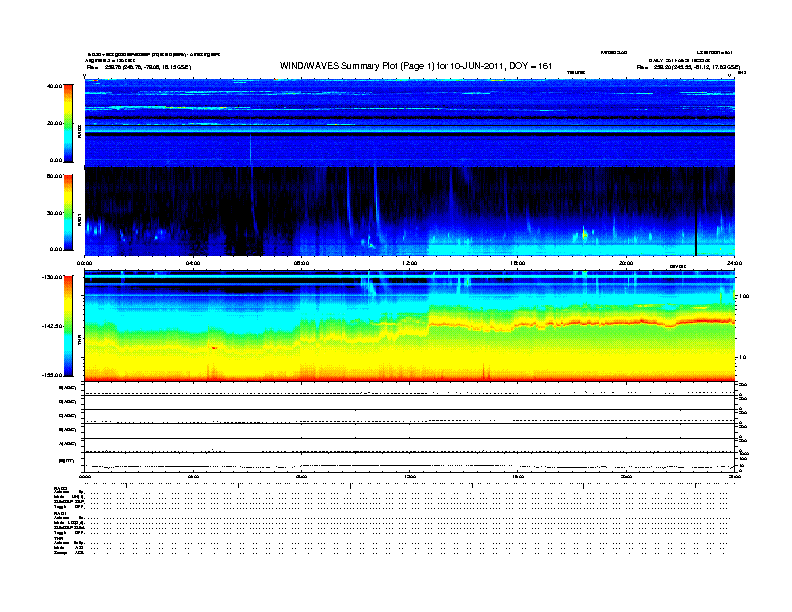Click 16:00 tick label below RAD1 spectrogram
Screen dimensions: 792x612
coord(518,263)
